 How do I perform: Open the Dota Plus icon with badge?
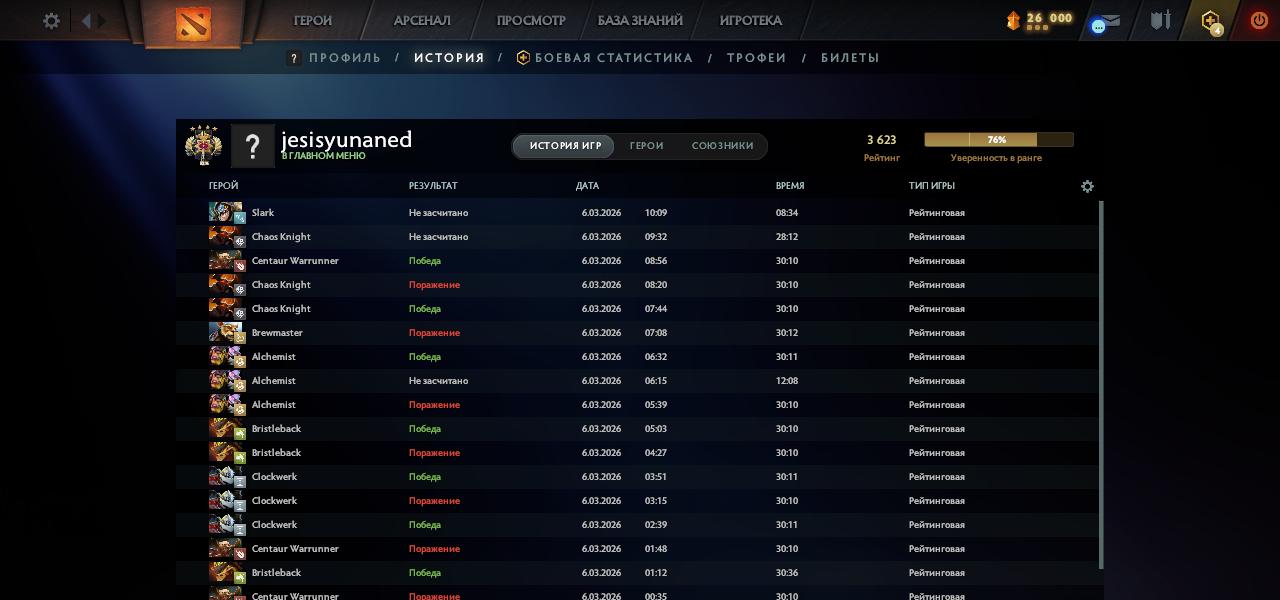(x=1211, y=21)
